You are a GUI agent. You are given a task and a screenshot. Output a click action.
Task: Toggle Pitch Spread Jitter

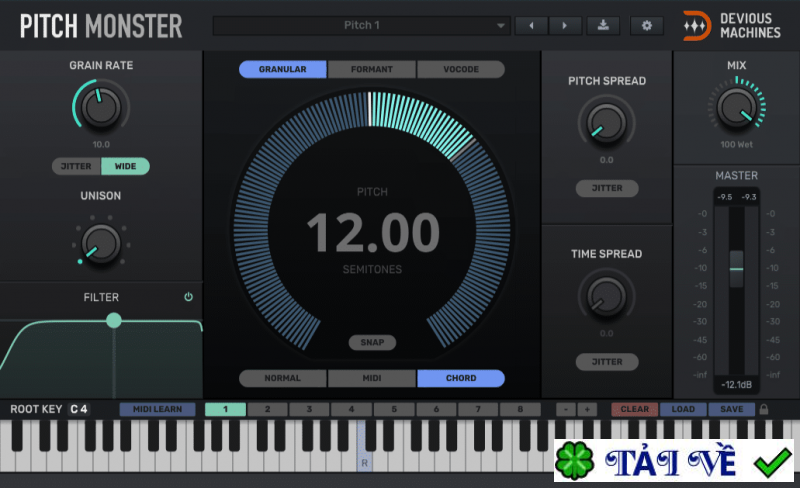[x=607, y=188]
